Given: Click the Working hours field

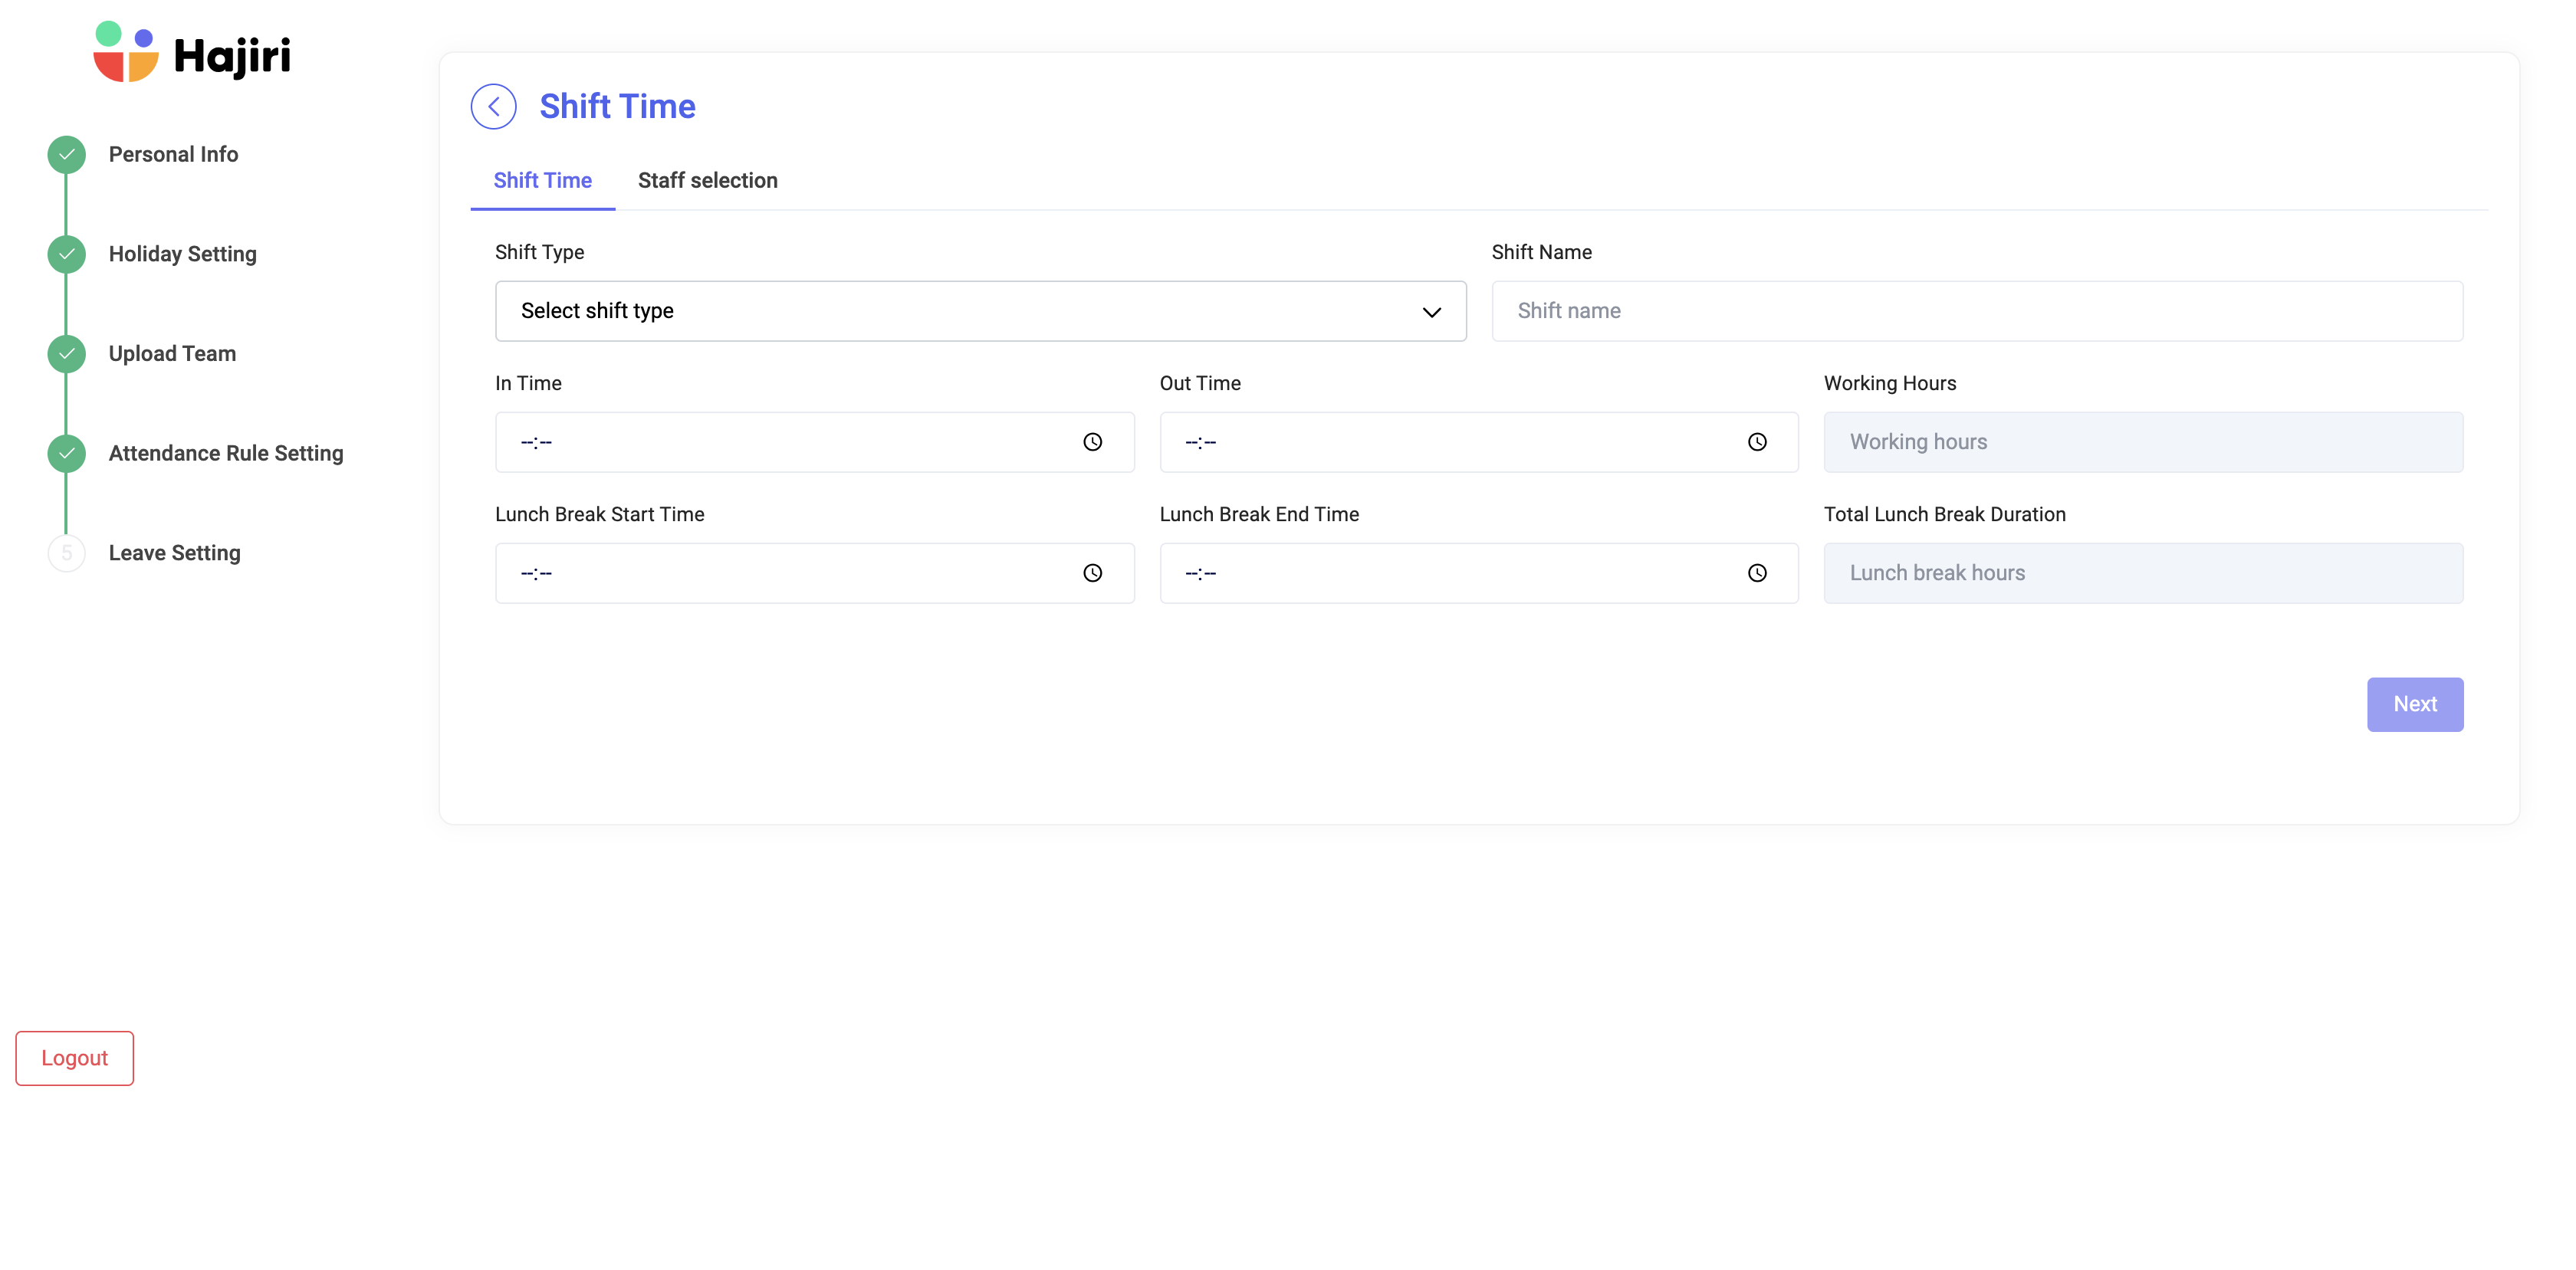Looking at the screenshot, I should coord(2143,442).
